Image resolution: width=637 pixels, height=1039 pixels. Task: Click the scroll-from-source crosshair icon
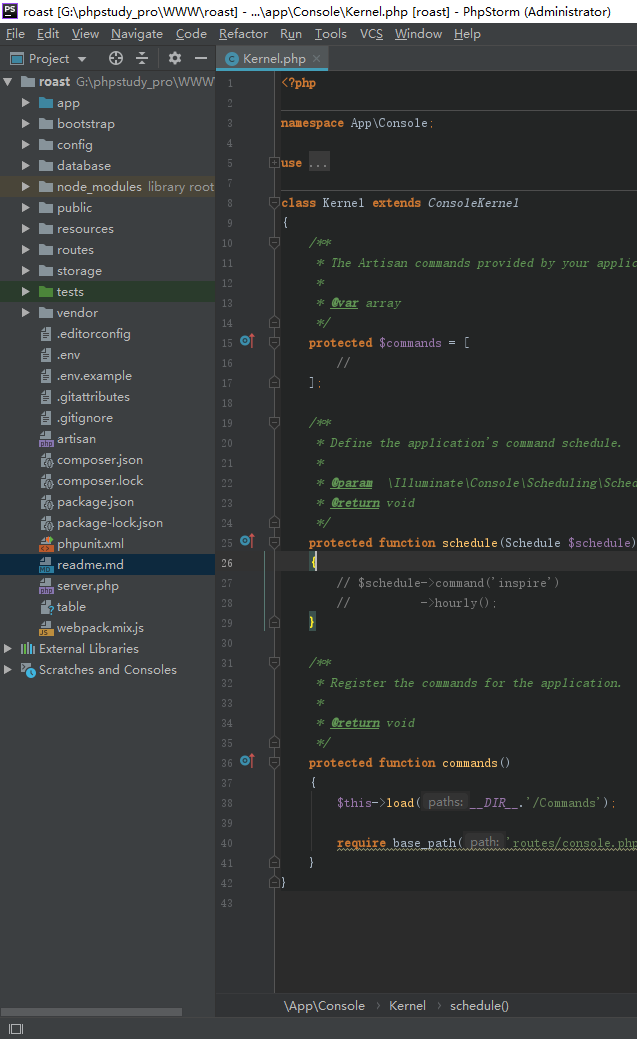pos(115,58)
